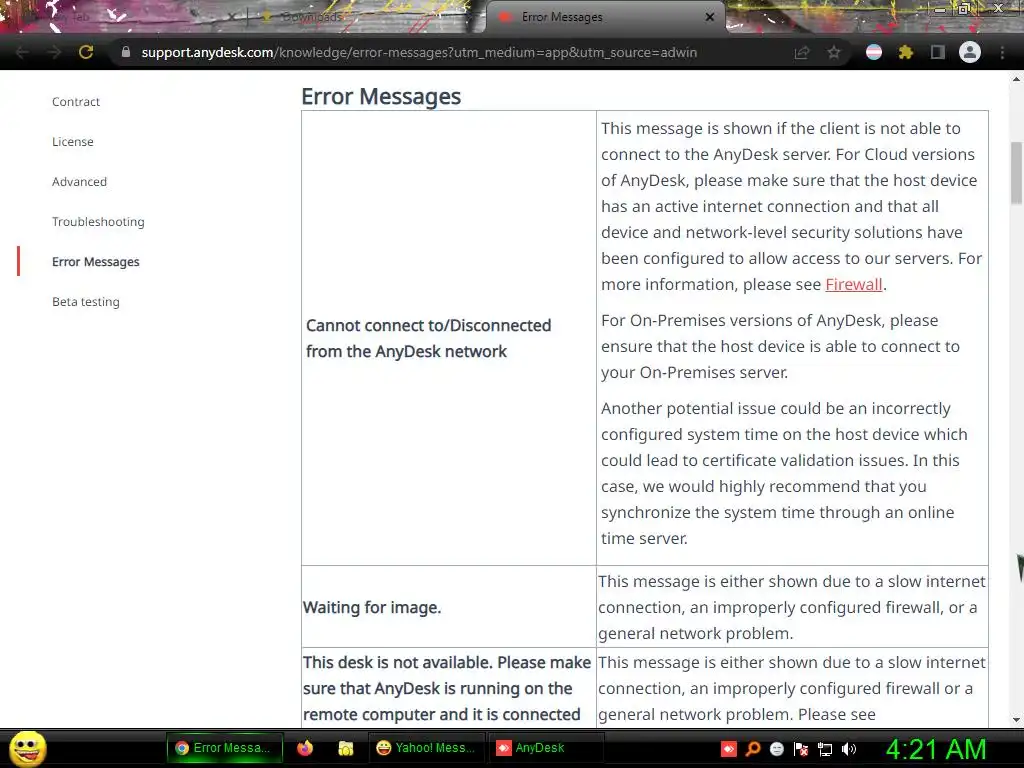The width and height of the screenshot is (1024, 768).
Task: Click the striped flag extension icon
Action: coord(874,52)
